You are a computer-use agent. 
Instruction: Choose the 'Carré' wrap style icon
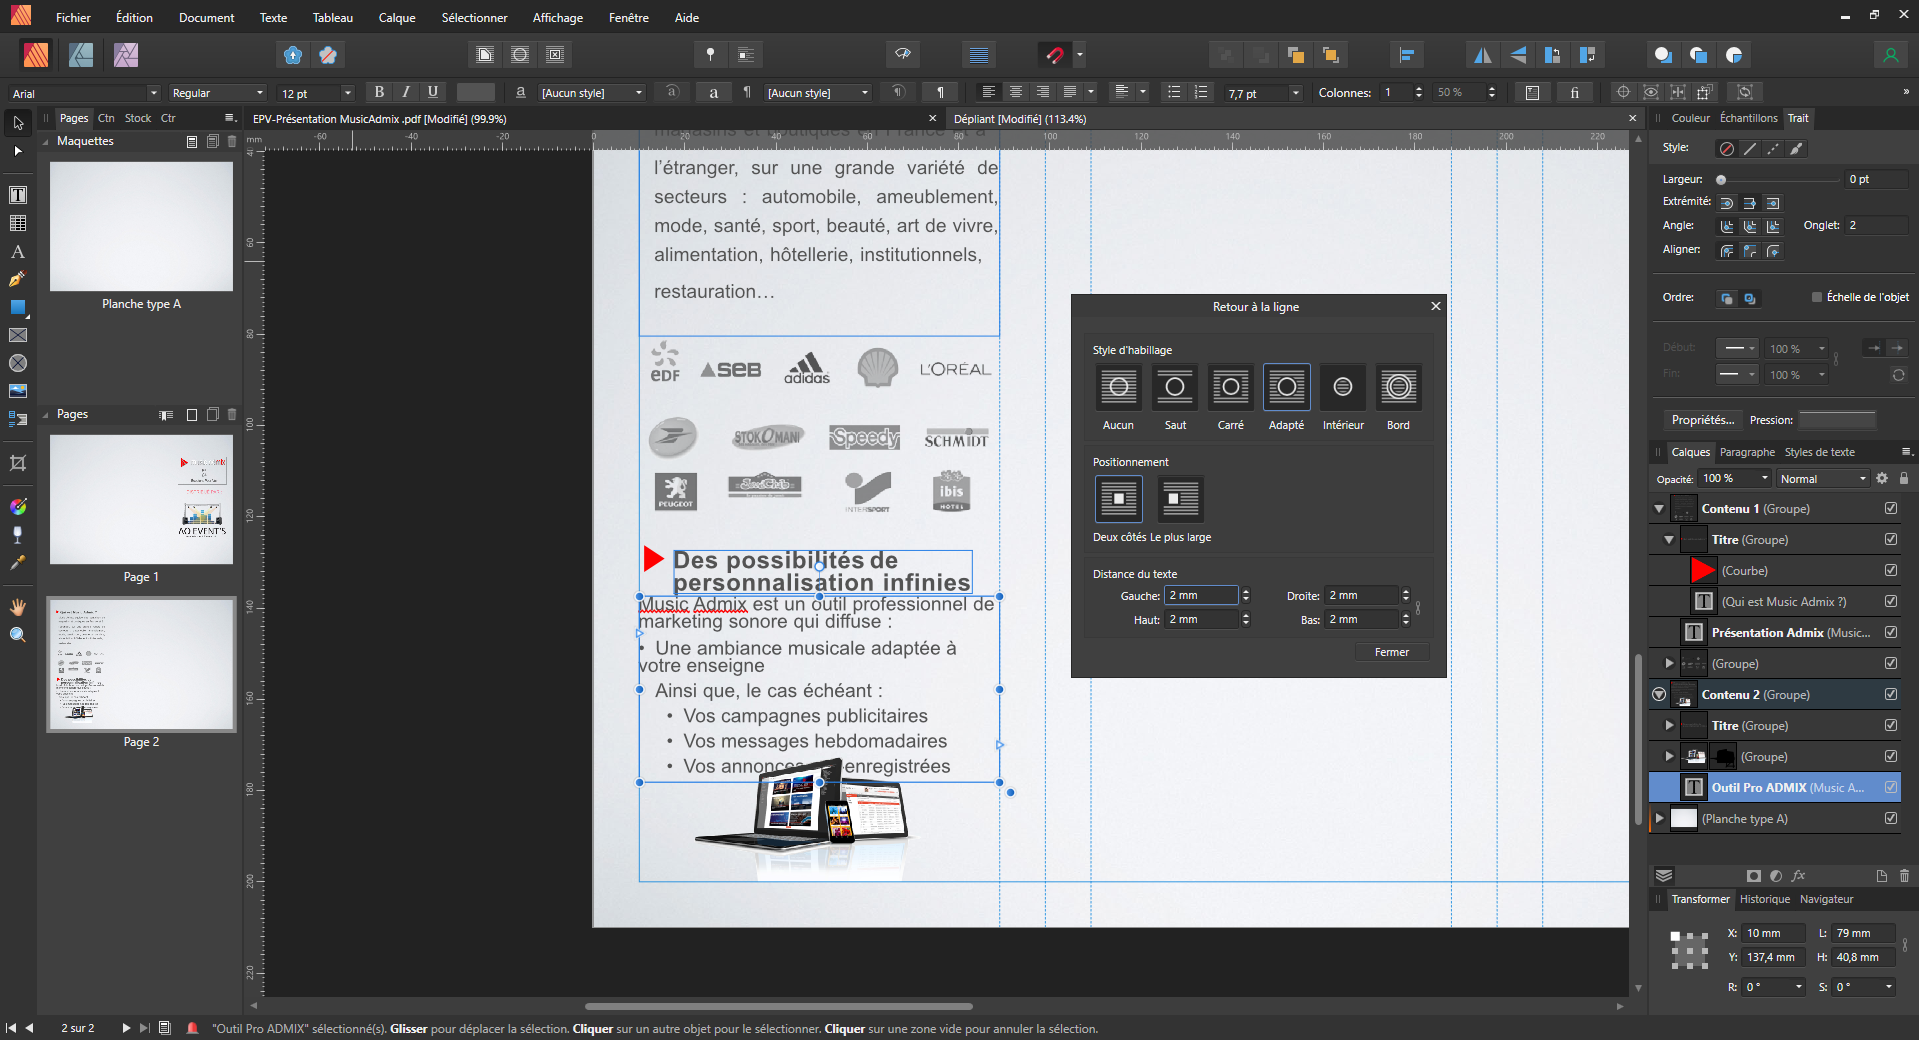click(1230, 387)
